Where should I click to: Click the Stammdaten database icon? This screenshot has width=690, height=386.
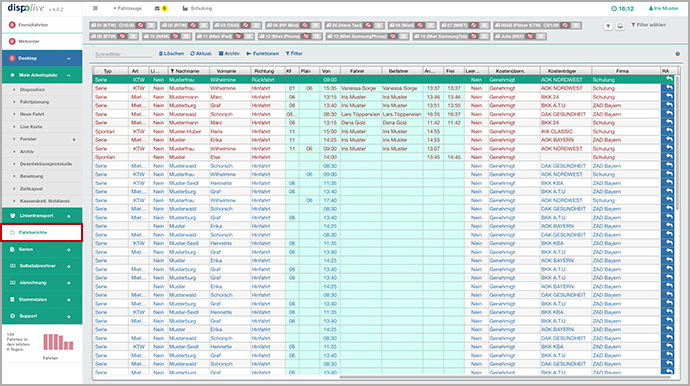point(12,300)
